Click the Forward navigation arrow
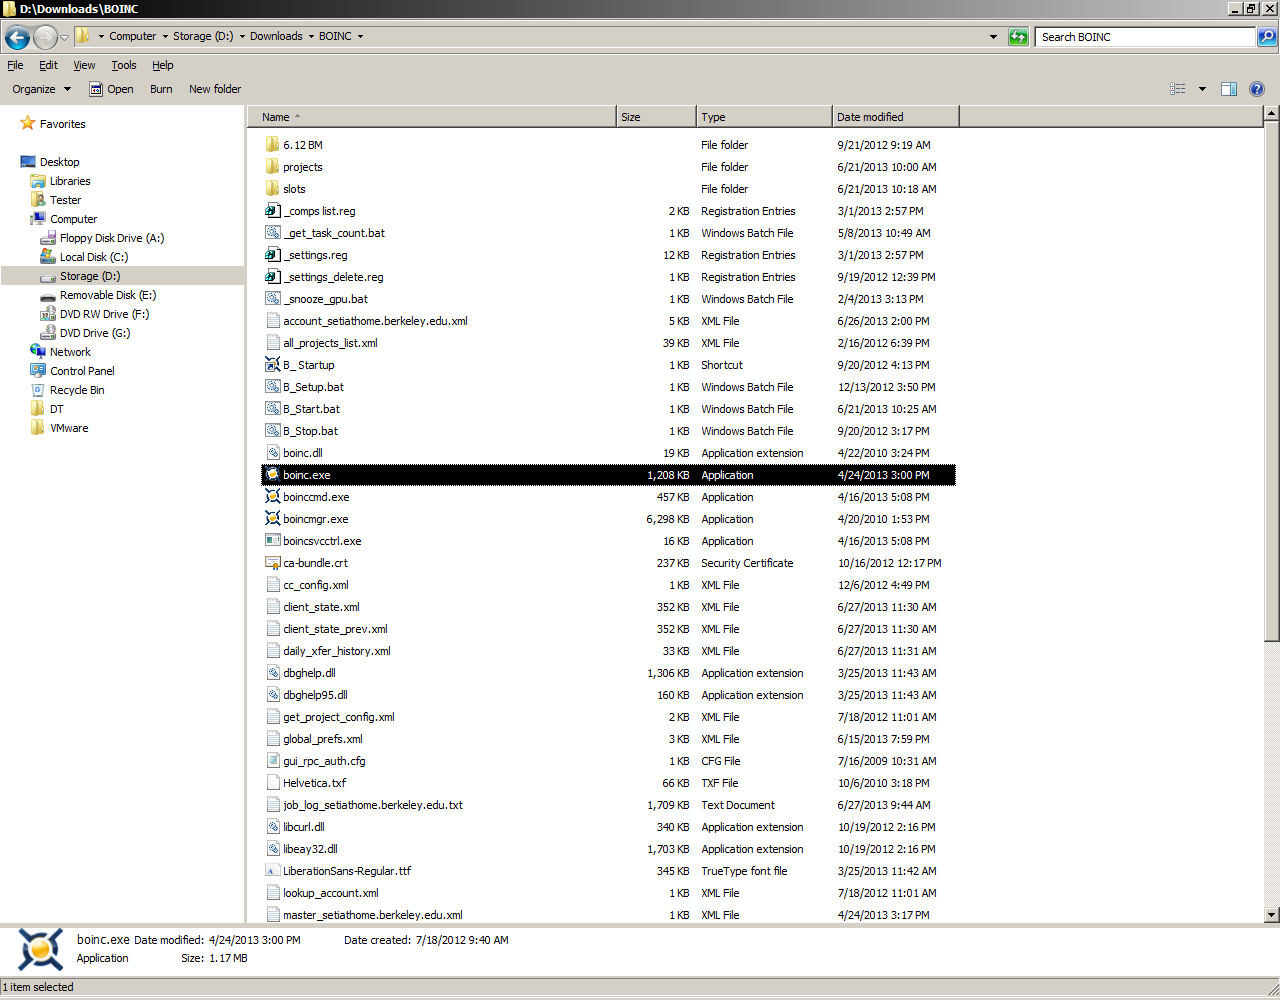This screenshot has width=1280, height=1000. click(x=45, y=37)
